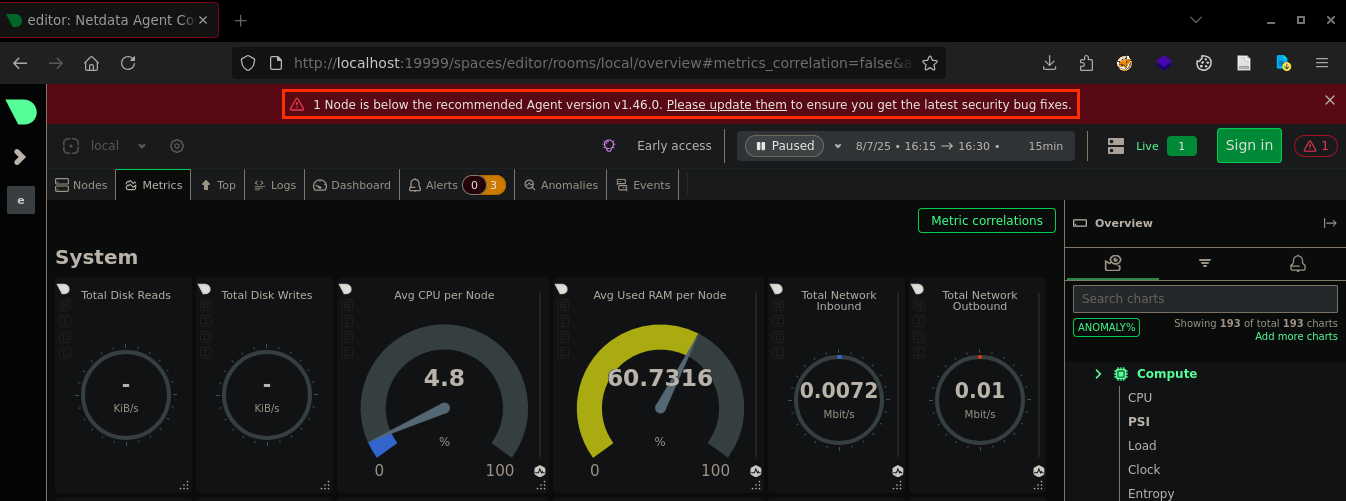Select Load in the Compute tree
Image resolution: width=1346 pixels, height=501 pixels.
(x=1142, y=445)
